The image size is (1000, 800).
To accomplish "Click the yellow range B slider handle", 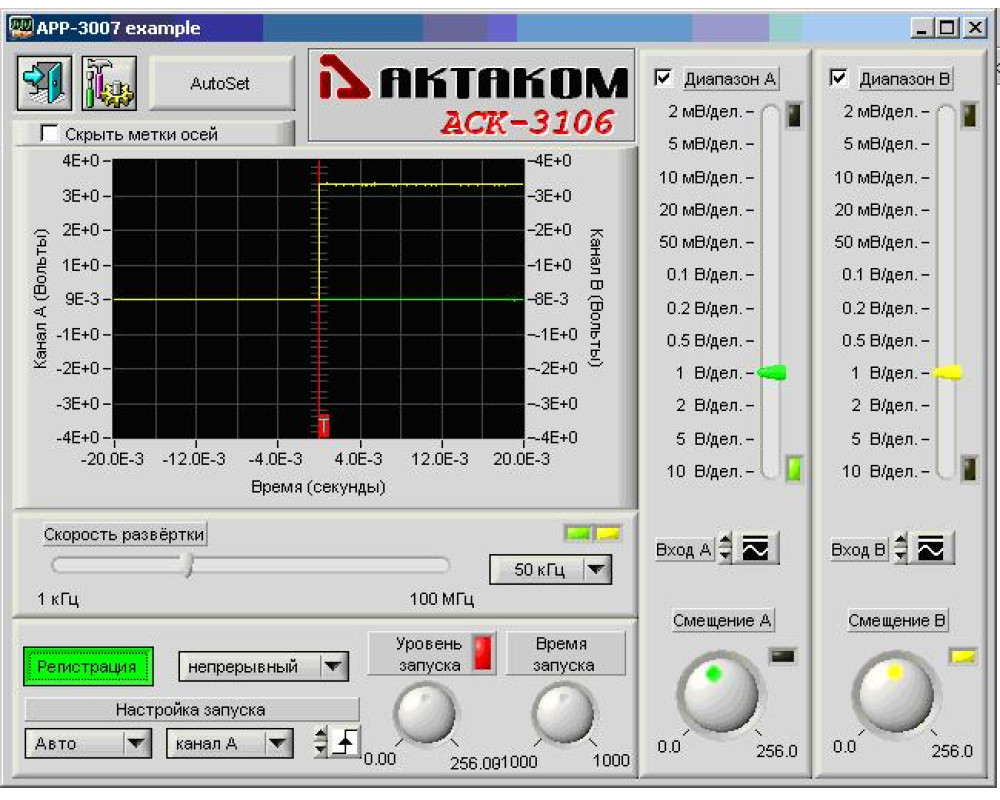I will 947,373.
